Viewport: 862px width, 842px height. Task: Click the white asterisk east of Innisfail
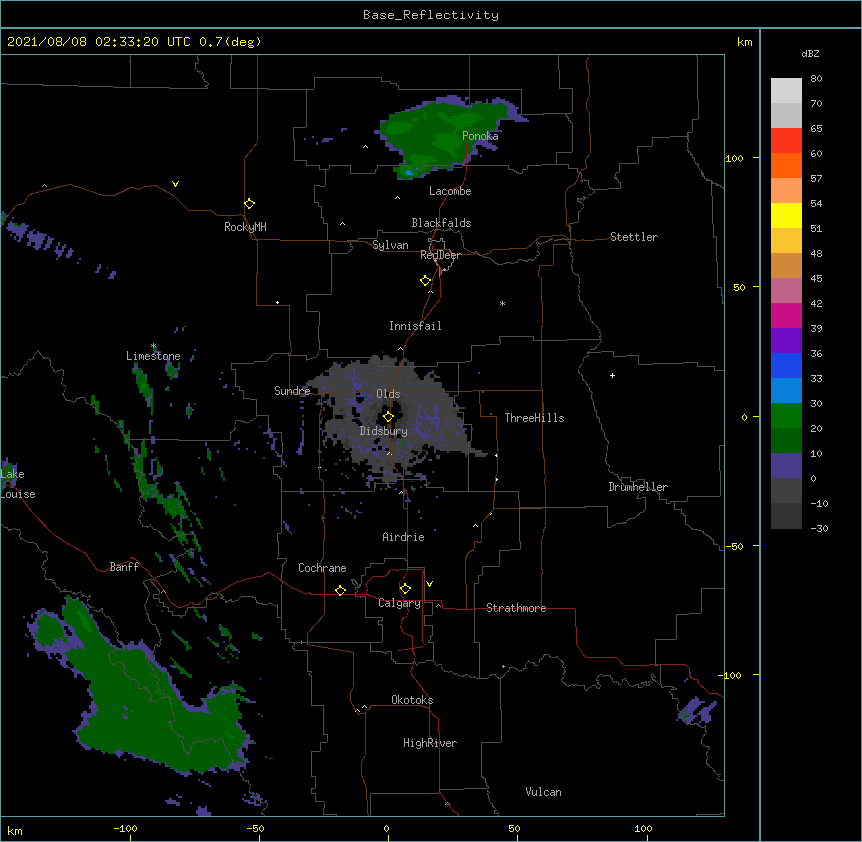pyautogui.click(x=502, y=303)
